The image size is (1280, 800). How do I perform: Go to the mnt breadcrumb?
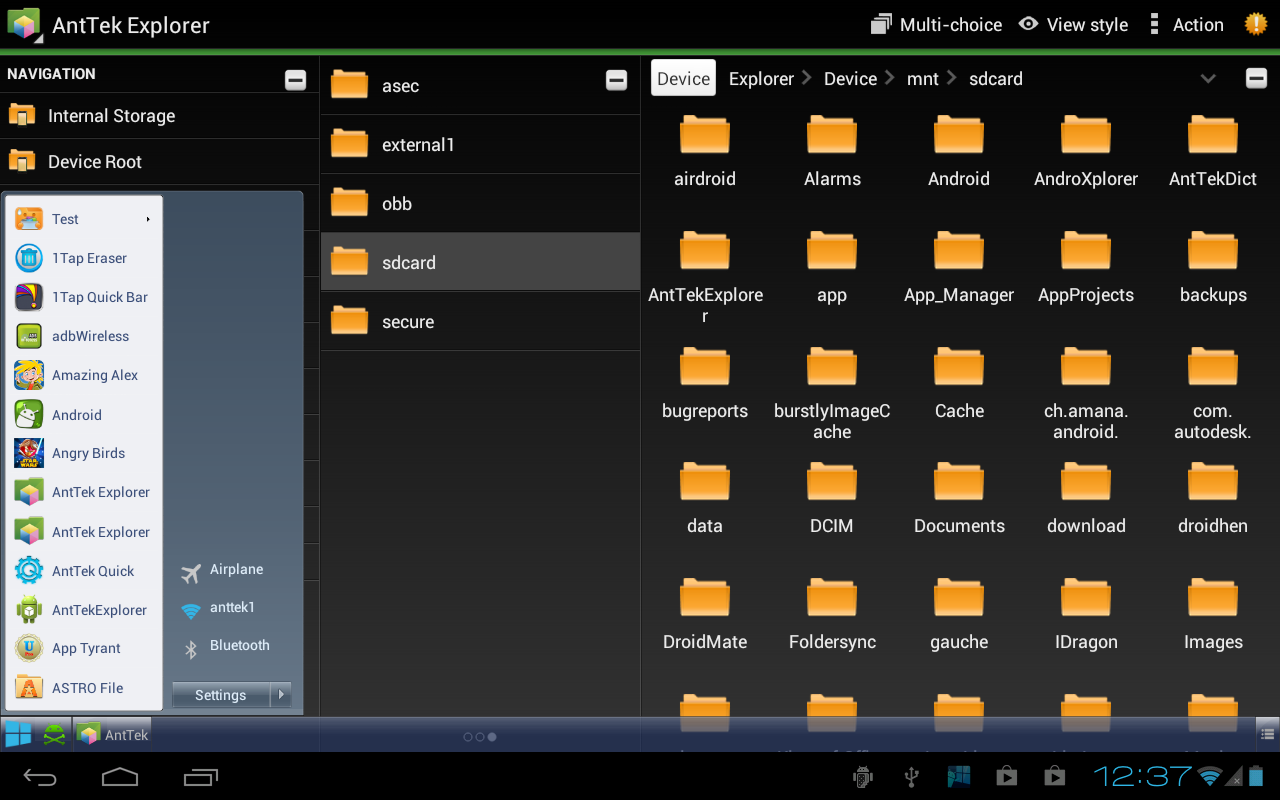[x=923, y=79]
